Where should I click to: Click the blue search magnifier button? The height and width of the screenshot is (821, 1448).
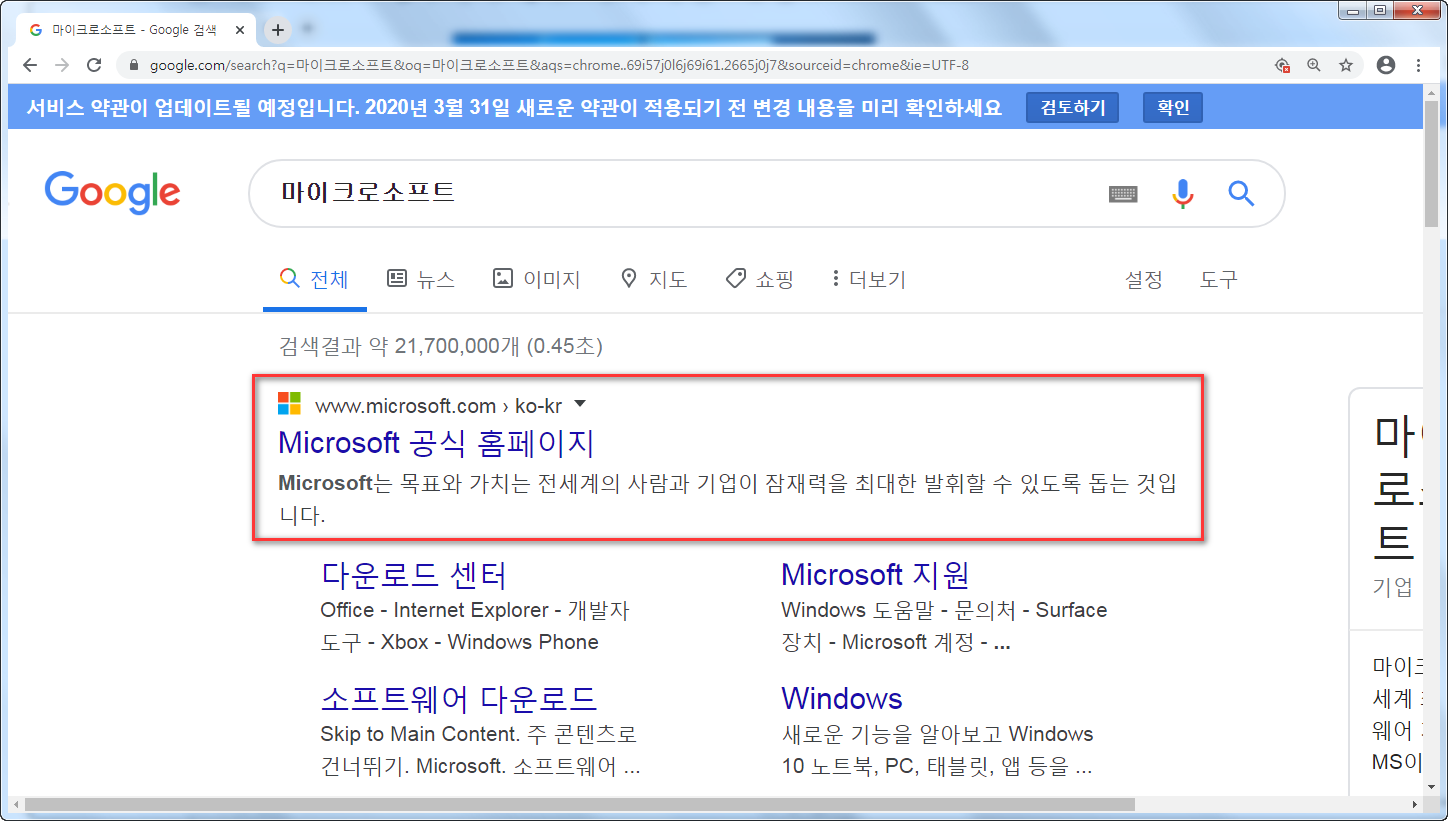pos(1241,193)
